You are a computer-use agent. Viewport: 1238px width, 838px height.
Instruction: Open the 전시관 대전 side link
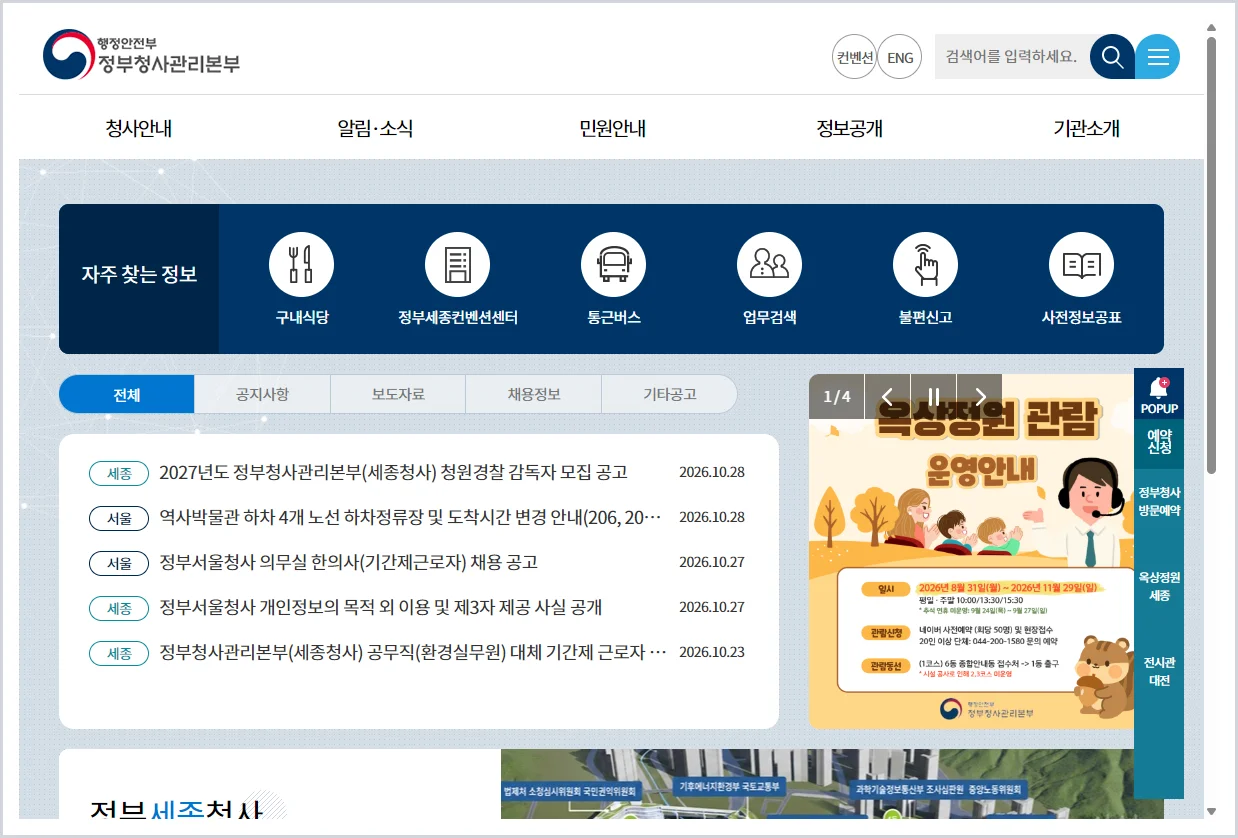pyautogui.click(x=1159, y=671)
